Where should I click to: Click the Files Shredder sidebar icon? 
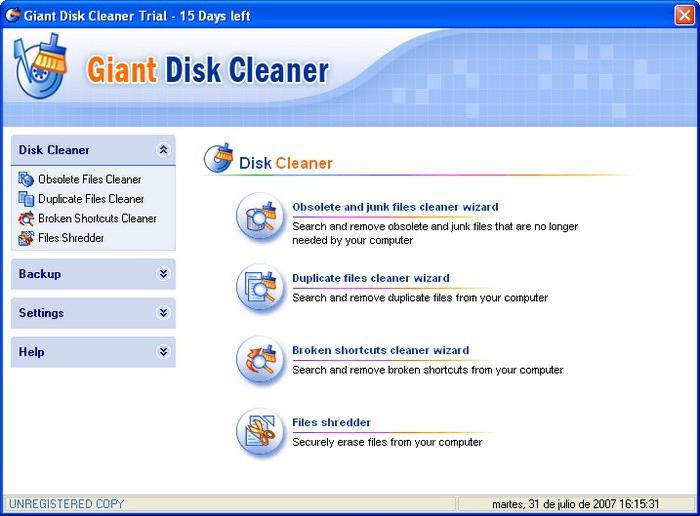(26, 238)
